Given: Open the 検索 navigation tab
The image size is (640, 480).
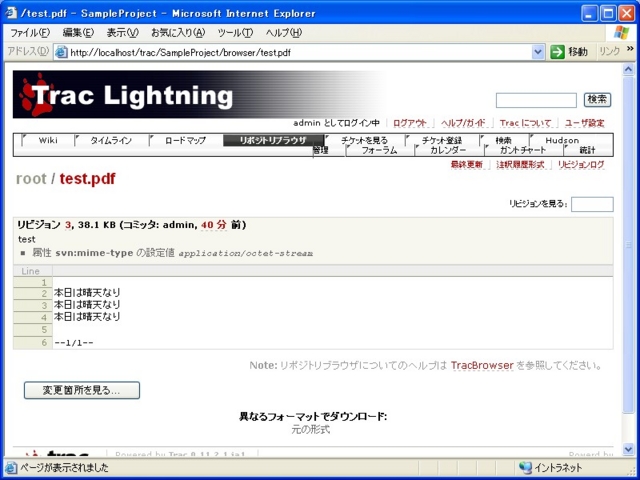Looking at the screenshot, I should click(504, 140).
